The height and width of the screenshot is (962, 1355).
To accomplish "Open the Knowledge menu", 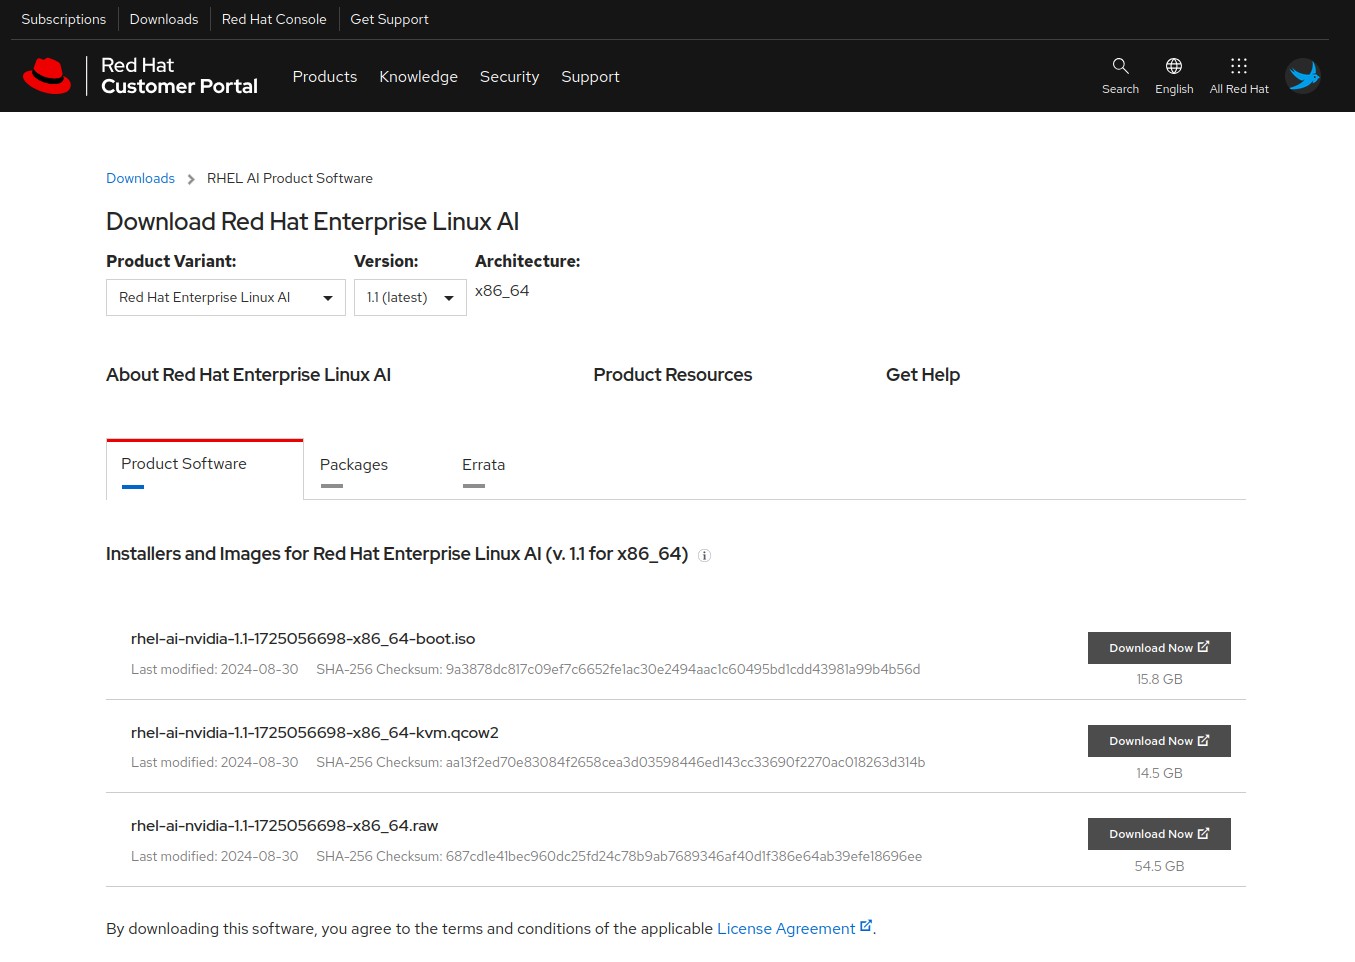I will pyautogui.click(x=418, y=77).
